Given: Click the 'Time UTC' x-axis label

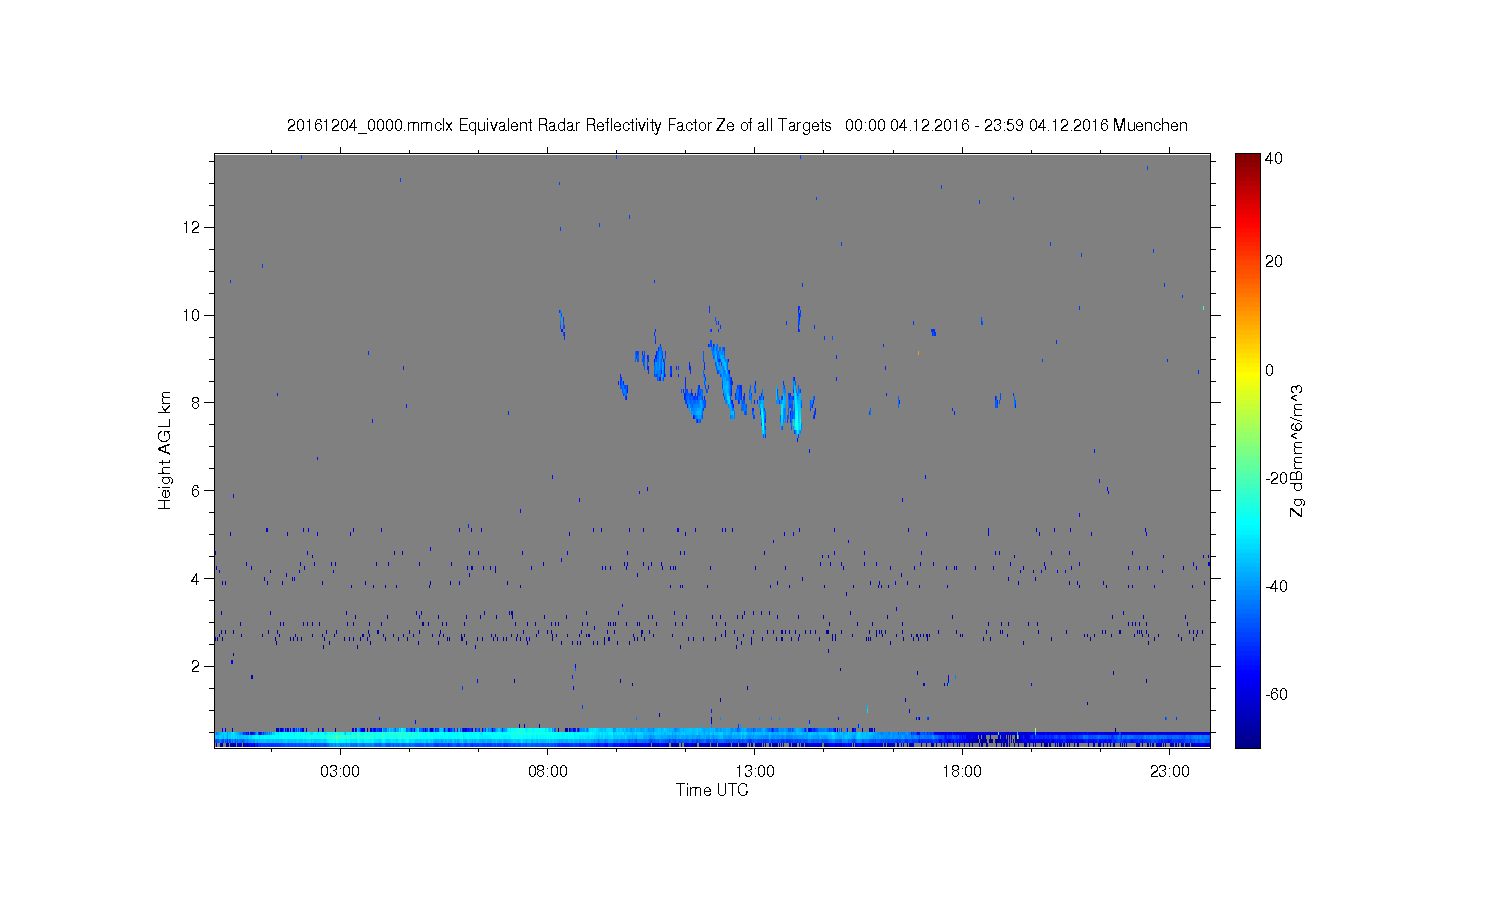Looking at the screenshot, I should [x=712, y=790].
